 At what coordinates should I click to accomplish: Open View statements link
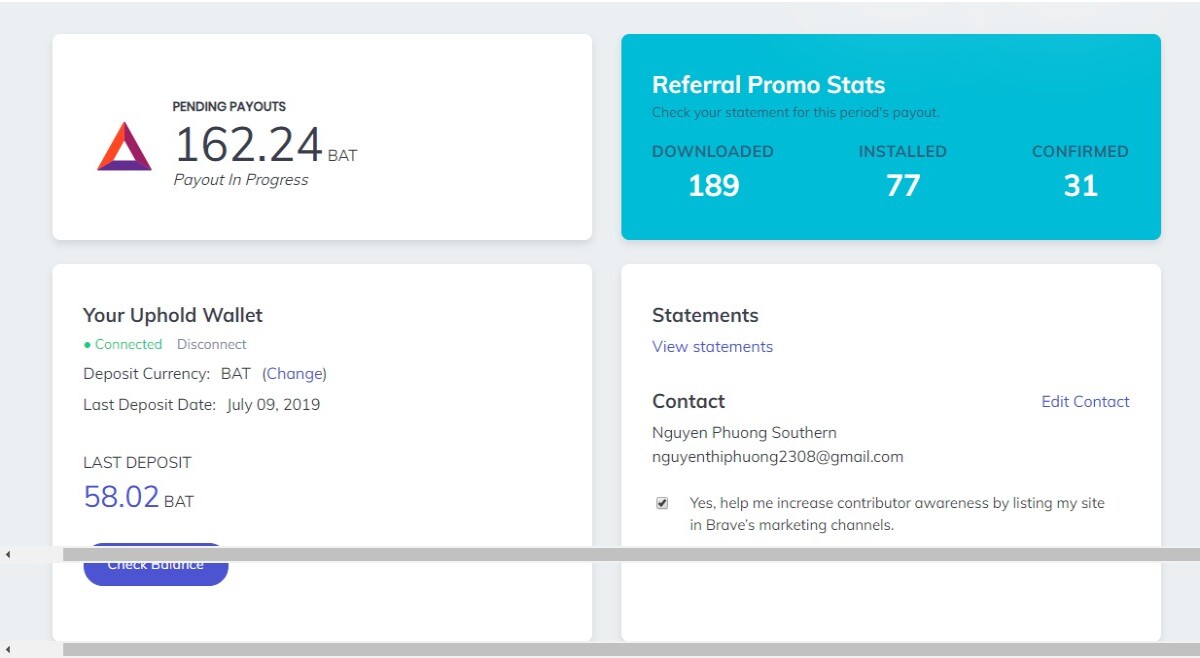(712, 347)
